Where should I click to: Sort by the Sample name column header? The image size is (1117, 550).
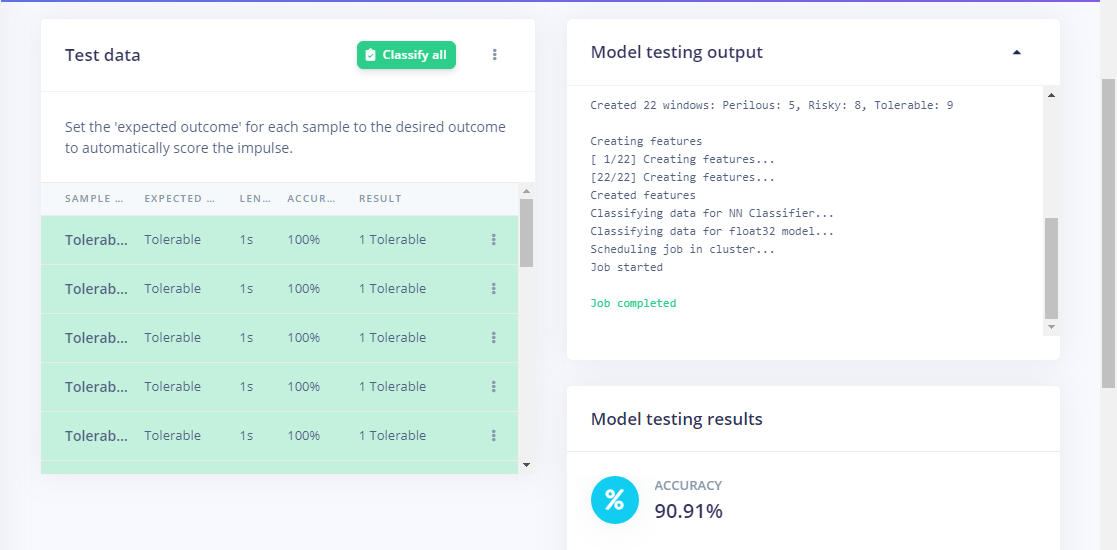point(94,199)
